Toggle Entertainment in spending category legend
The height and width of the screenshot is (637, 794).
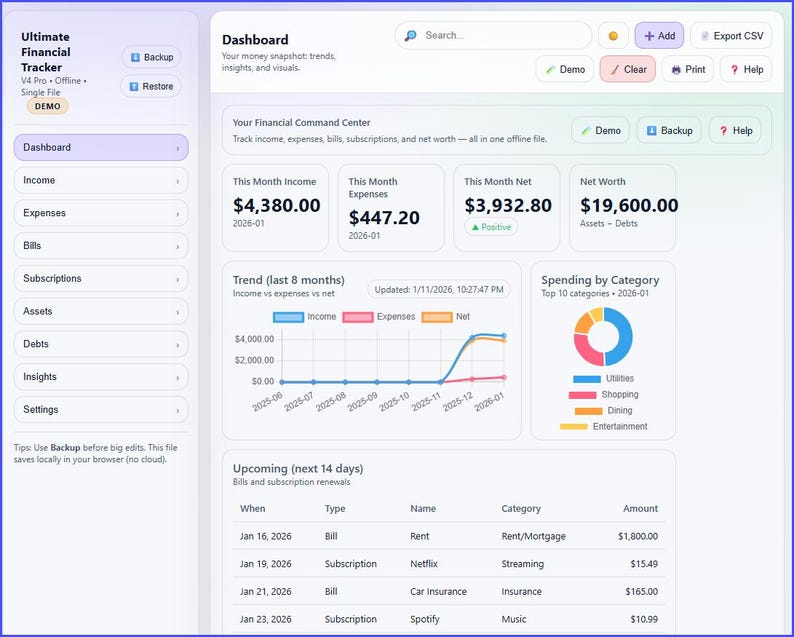(x=603, y=426)
